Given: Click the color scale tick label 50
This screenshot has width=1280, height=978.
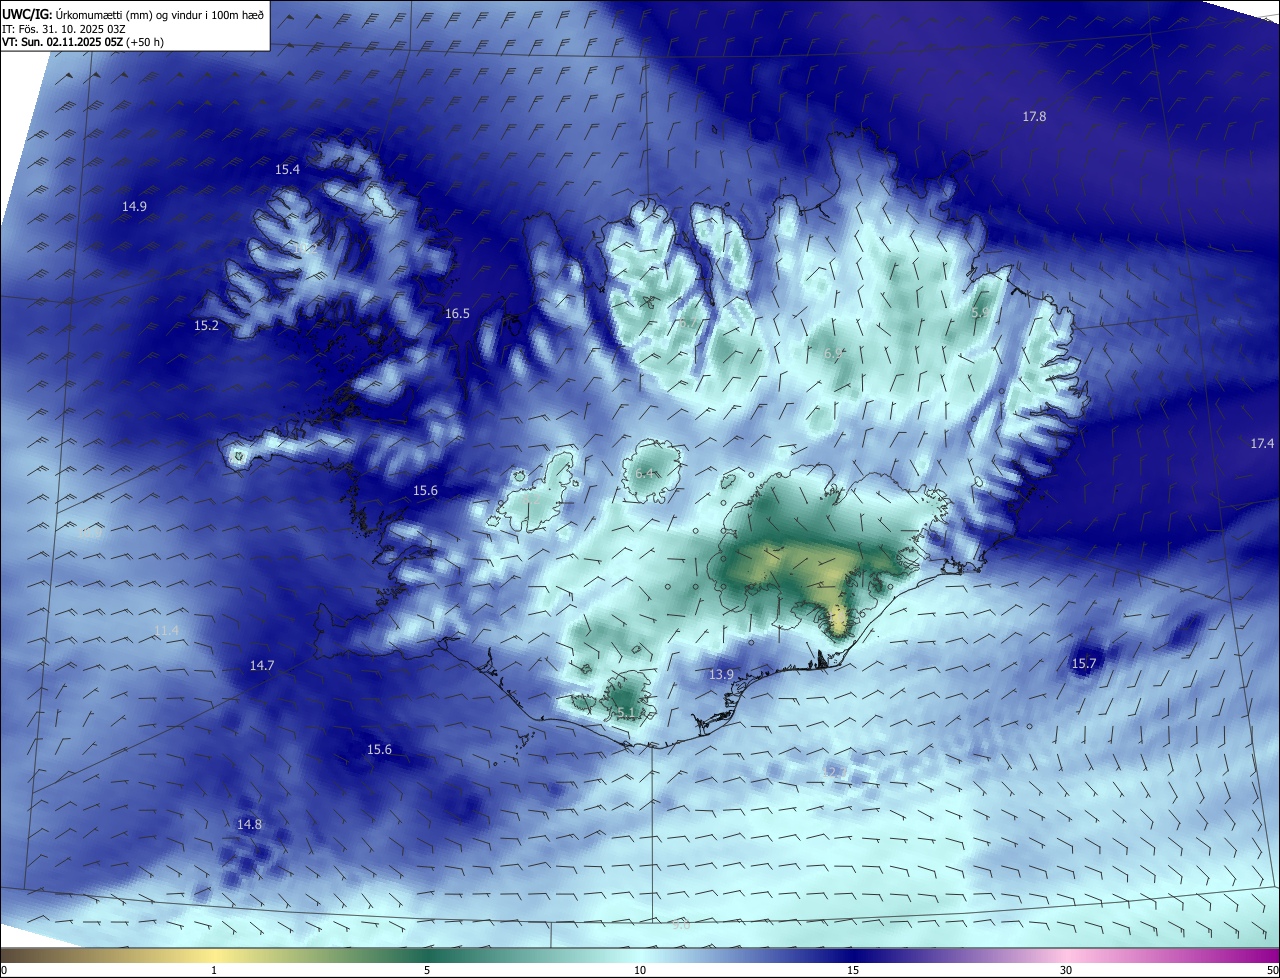Looking at the screenshot, I should (1272, 971).
